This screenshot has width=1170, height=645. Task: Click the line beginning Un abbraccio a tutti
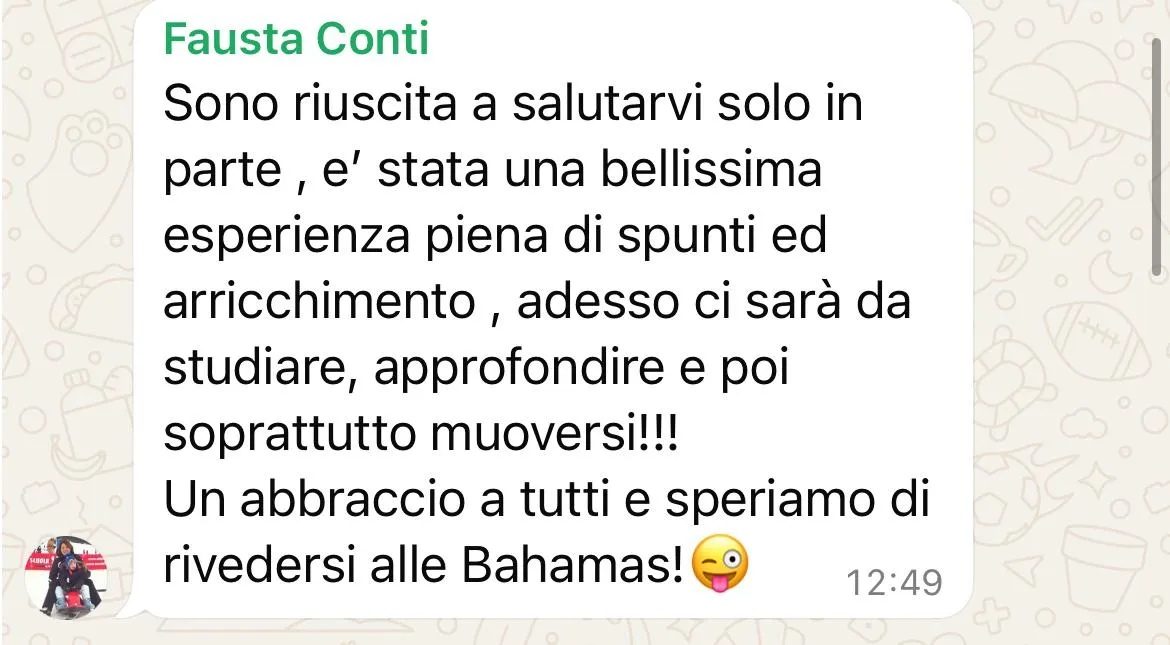tap(546, 499)
